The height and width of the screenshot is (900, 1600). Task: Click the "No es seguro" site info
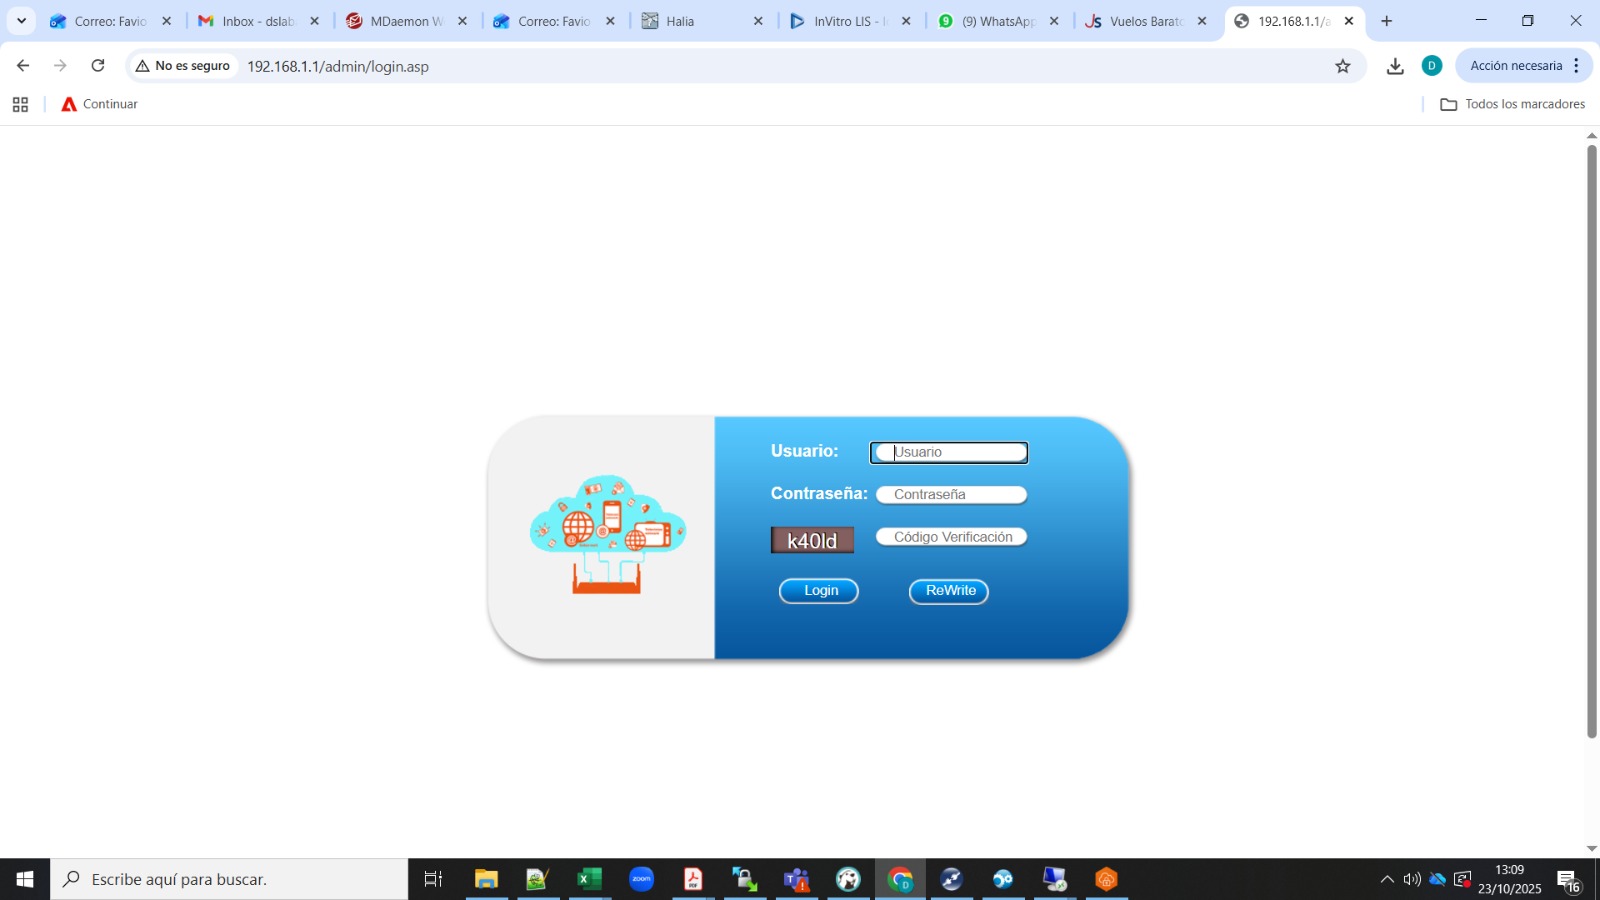tap(183, 66)
